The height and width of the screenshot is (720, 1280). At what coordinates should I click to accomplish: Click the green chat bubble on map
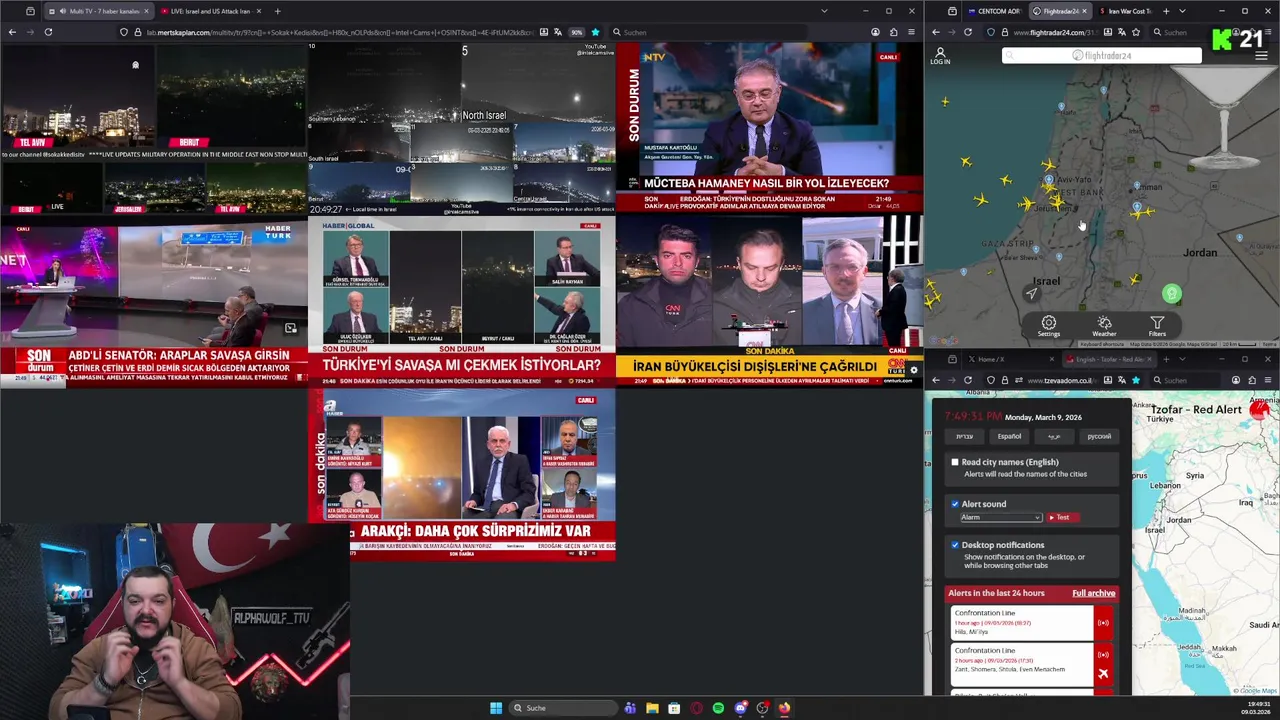point(1172,294)
